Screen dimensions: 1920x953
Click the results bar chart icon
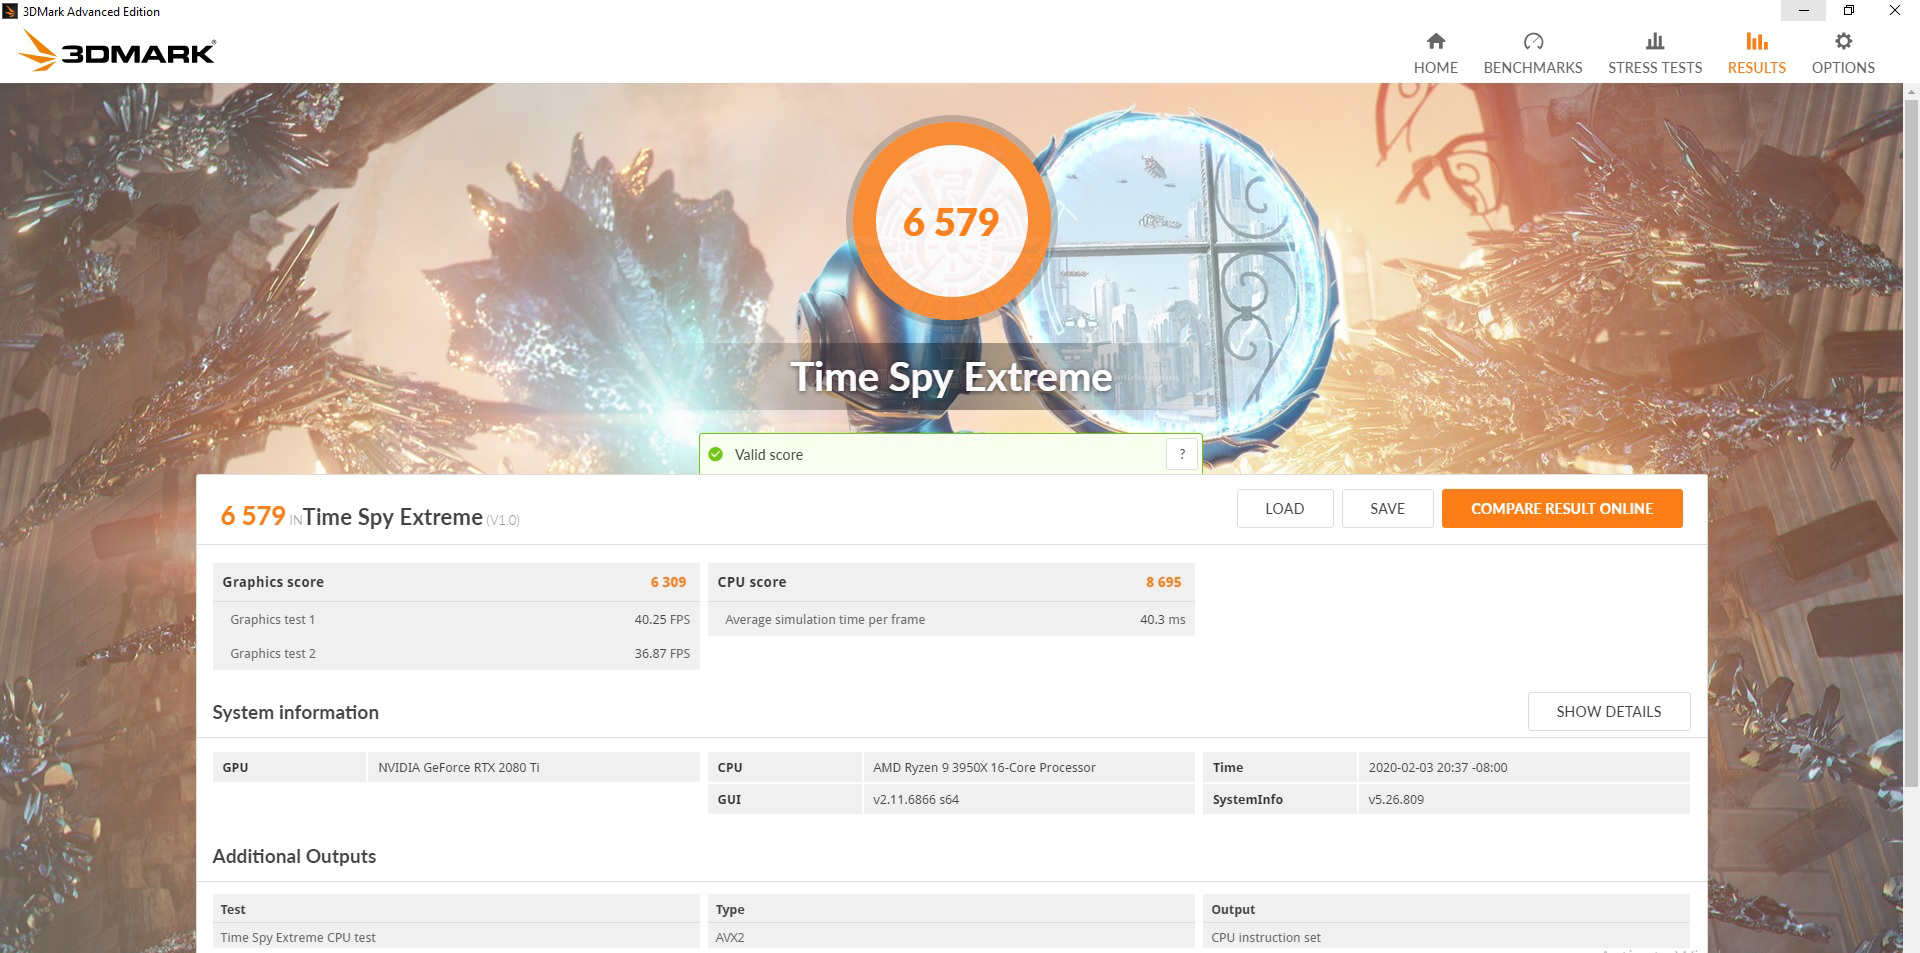pos(1757,41)
